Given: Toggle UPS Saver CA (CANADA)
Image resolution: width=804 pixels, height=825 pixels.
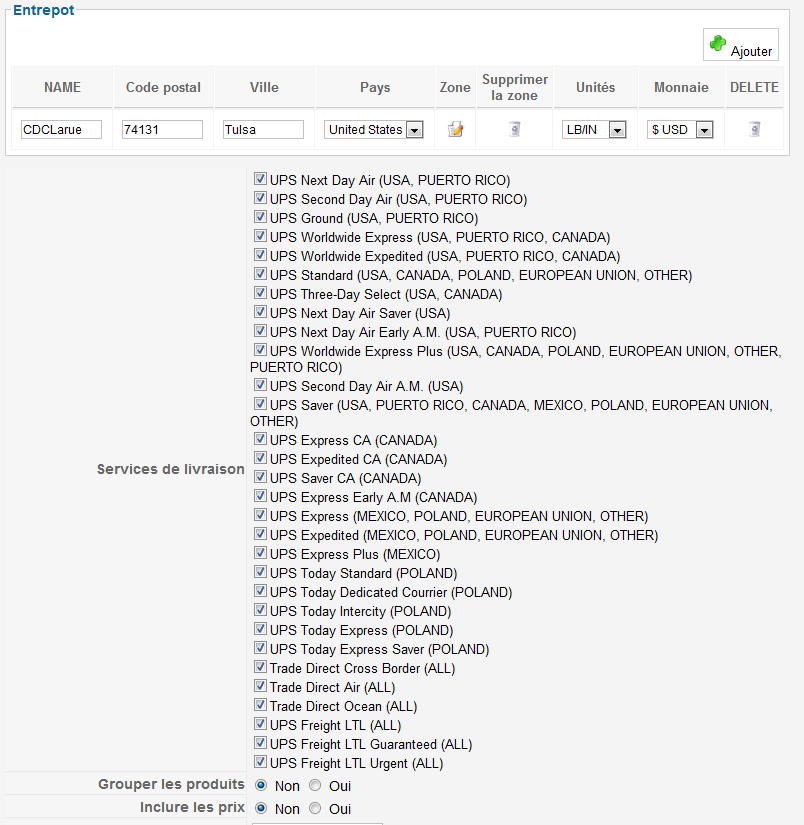Looking at the screenshot, I should pos(260,477).
